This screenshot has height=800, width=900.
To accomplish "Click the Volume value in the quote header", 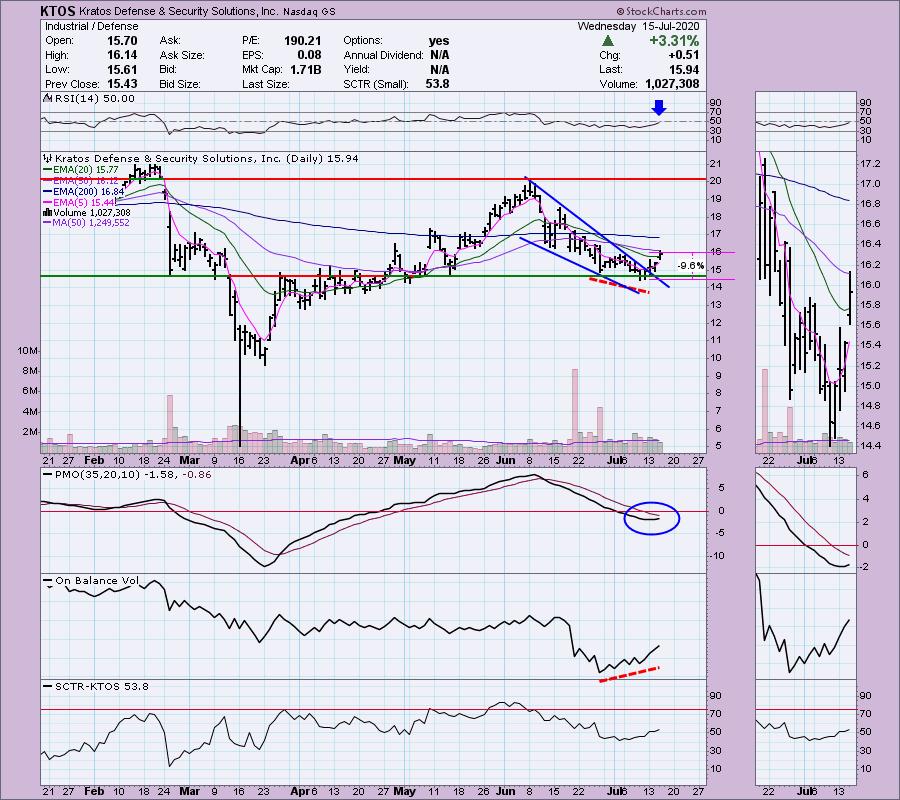I will tap(672, 84).
